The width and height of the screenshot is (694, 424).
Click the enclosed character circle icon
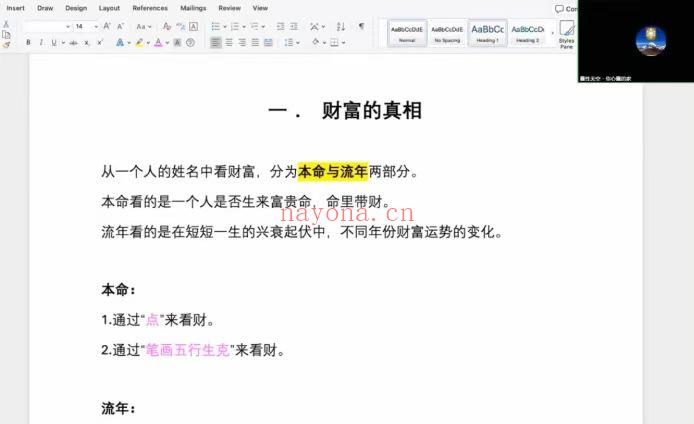(x=190, y=42)
